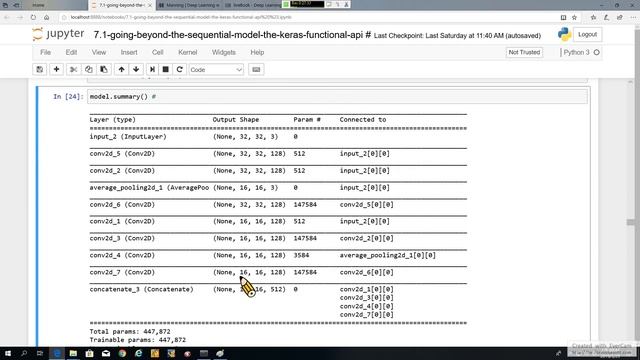Copy selected cells using the copy icon
The width and height of the screenshot is (640, 360).
pos(89,69)
